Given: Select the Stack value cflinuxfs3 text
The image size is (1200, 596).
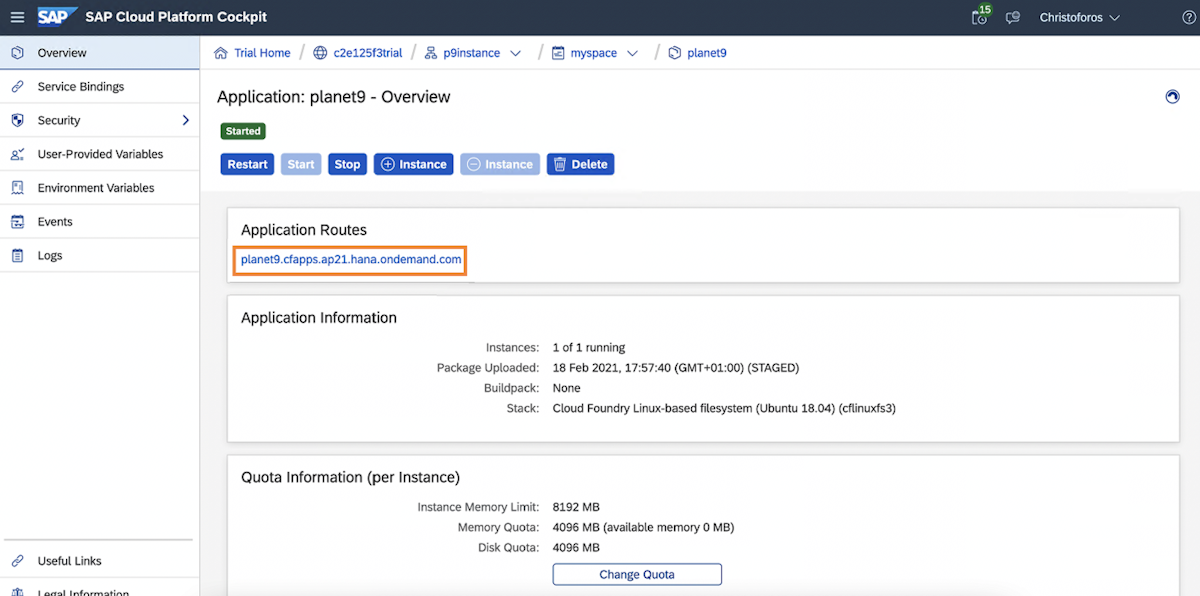Looking at the screenshot, I should 724,408.
